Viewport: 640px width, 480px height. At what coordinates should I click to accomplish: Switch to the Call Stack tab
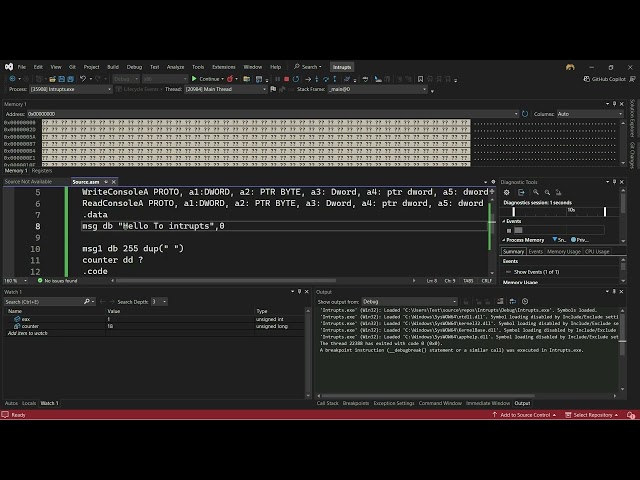click(x=328, y=403)
